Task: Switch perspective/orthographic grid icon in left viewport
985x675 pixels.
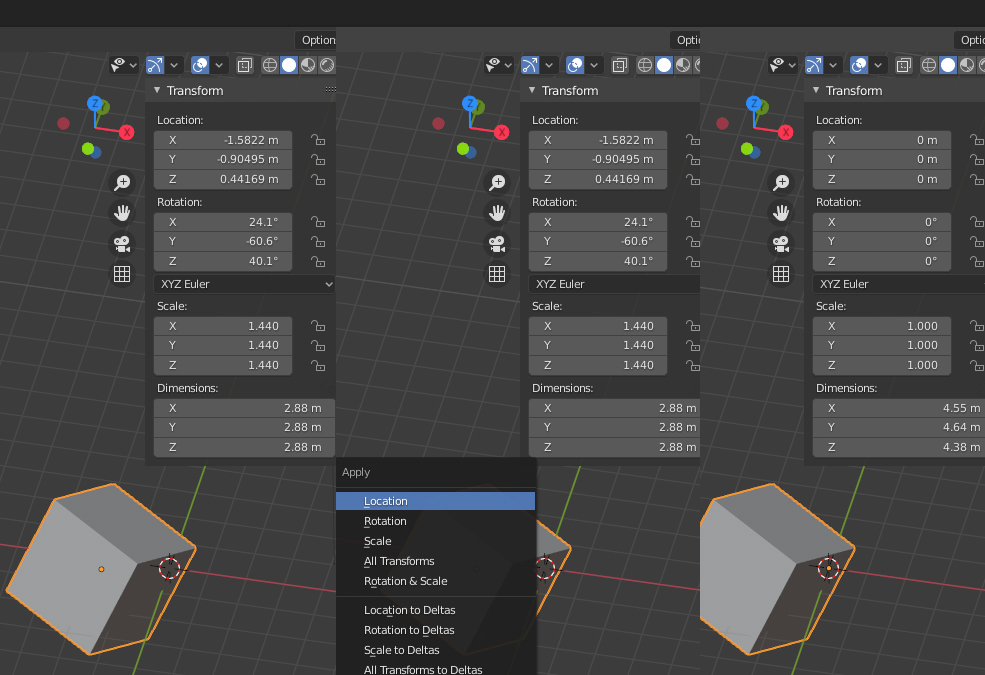Action: [122, 274]
